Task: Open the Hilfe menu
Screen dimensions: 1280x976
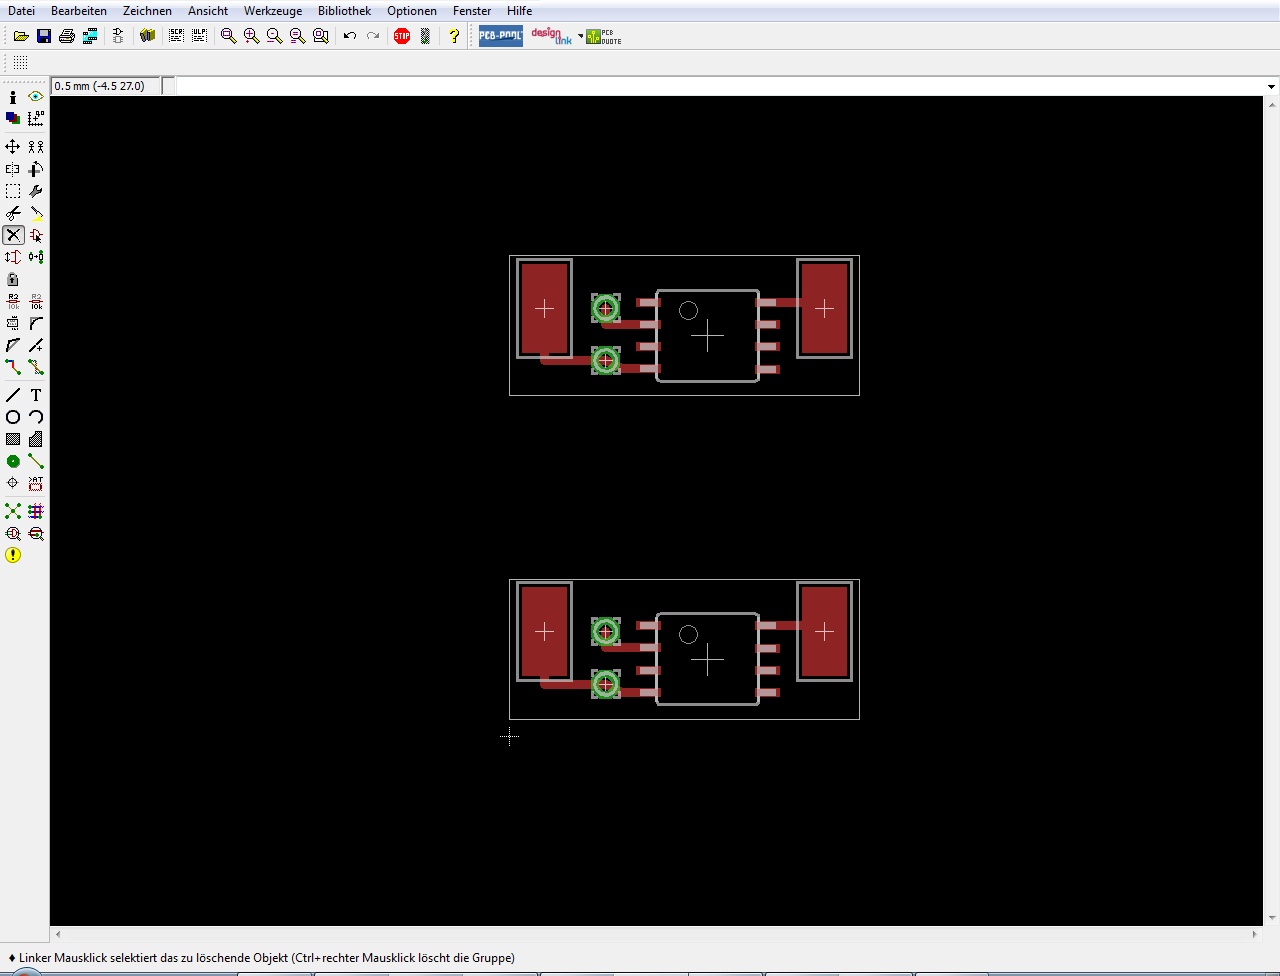Action: tap(519, 11)
